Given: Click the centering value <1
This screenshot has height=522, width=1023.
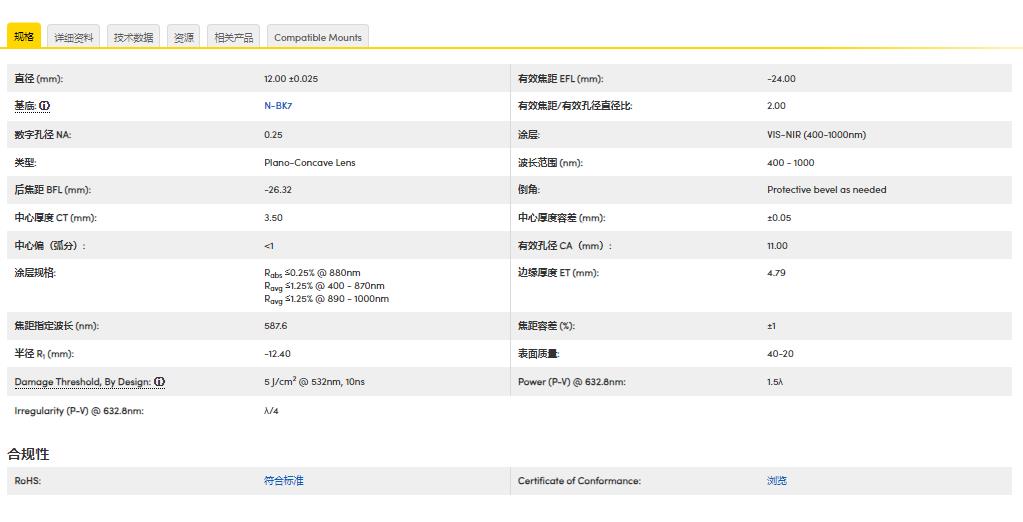Looking at the screenshot, I should (269, 246).
